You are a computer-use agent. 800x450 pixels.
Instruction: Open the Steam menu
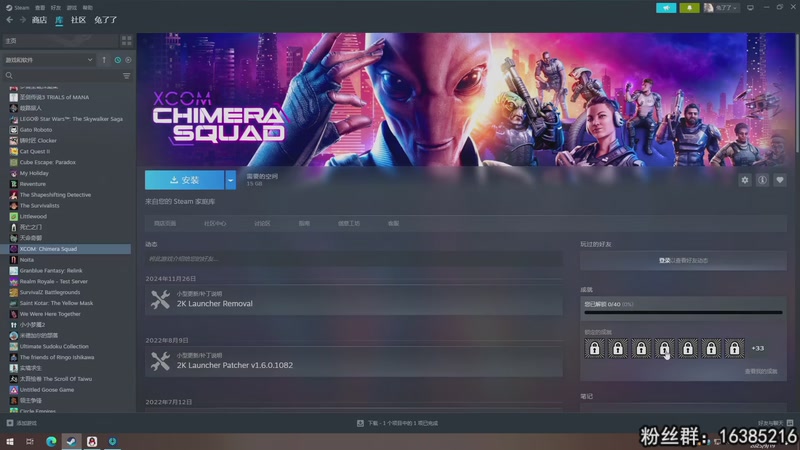coord(18,8)
